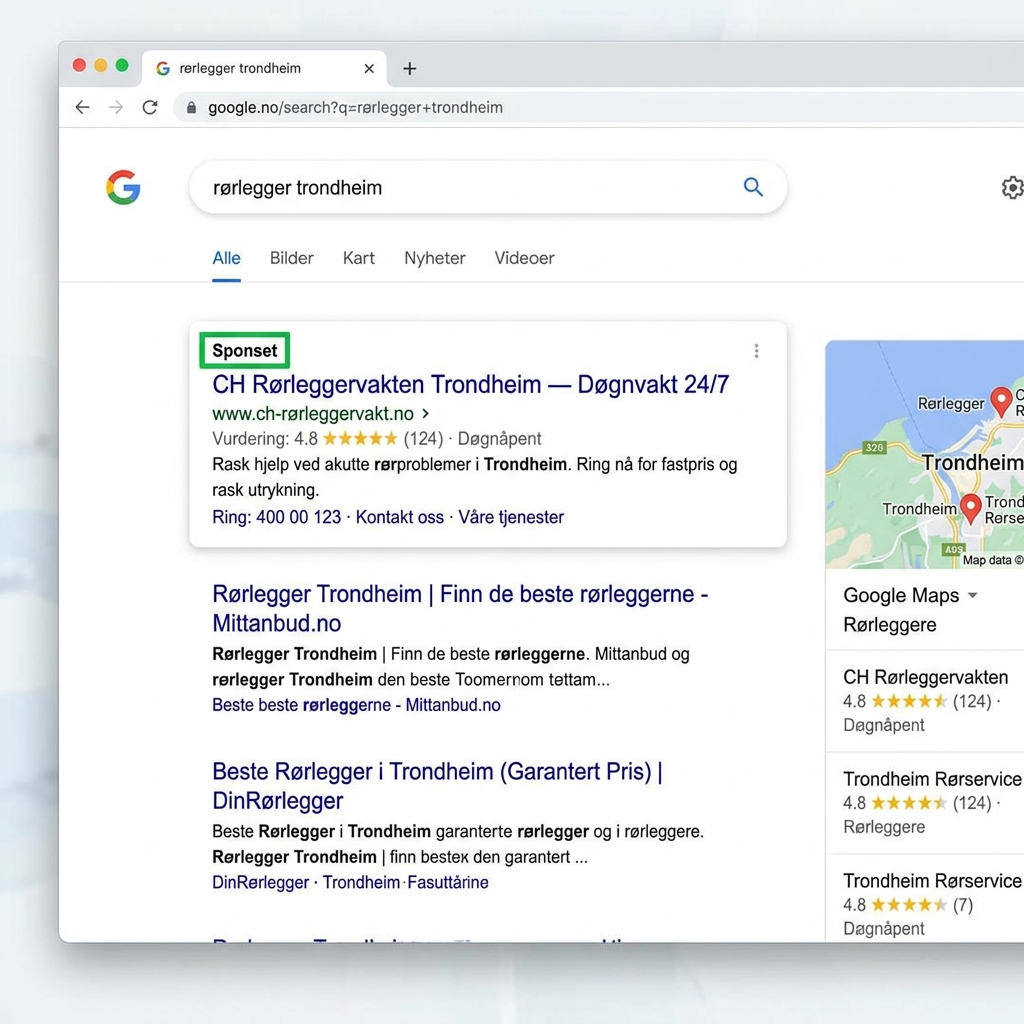Click the address bar URL field
1024x1024 pixels.
point(598,108)
